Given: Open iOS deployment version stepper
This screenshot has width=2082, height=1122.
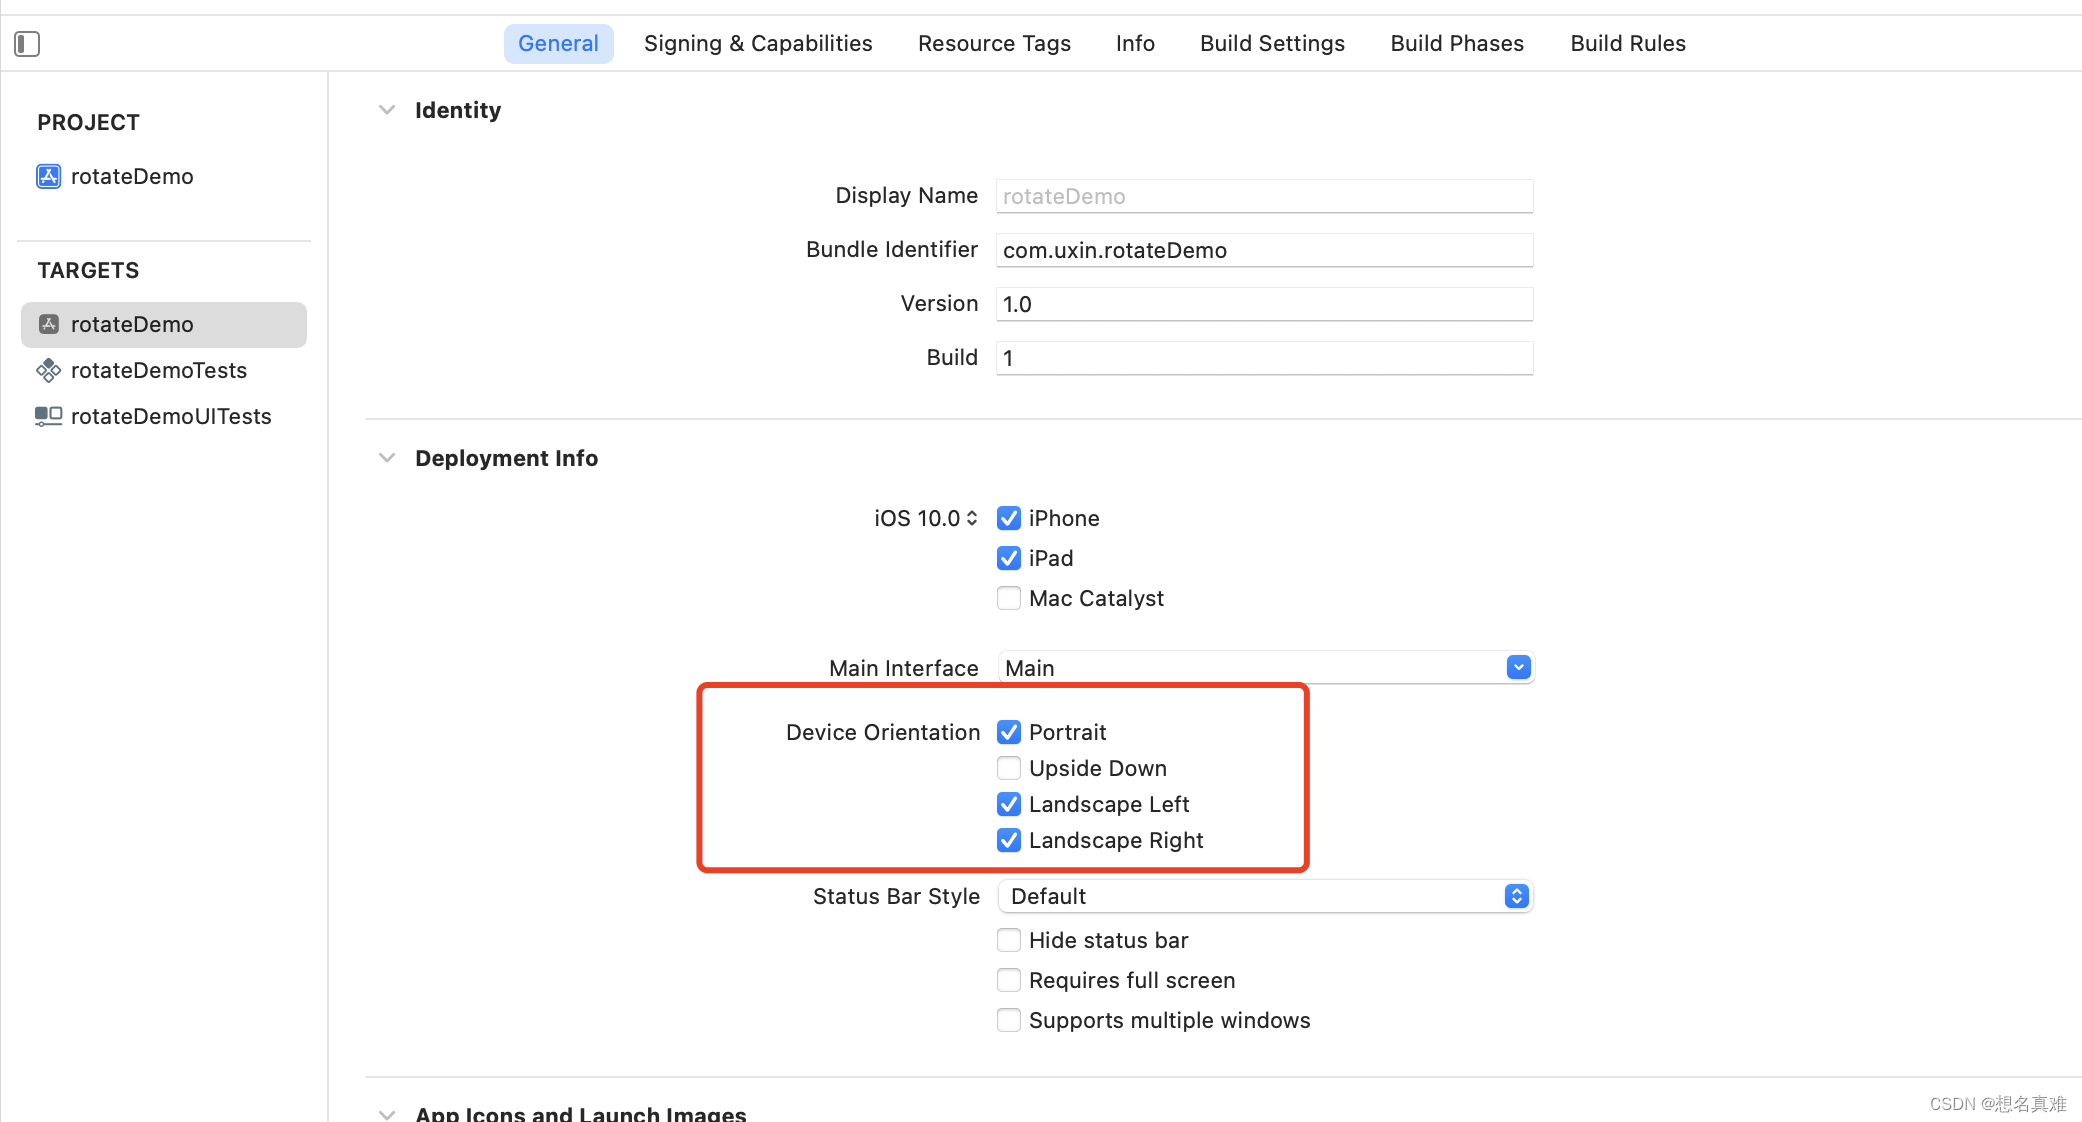Looking at the screenshot, I should [x=971, y=518].
